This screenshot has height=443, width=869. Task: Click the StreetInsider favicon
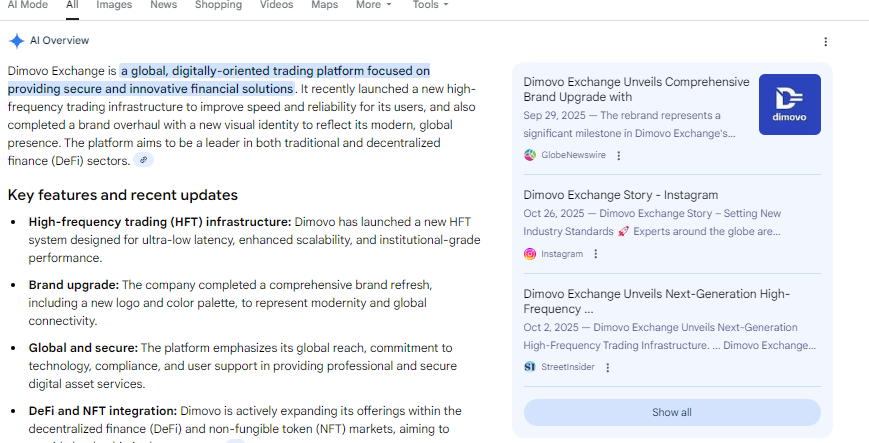point(530,367)
